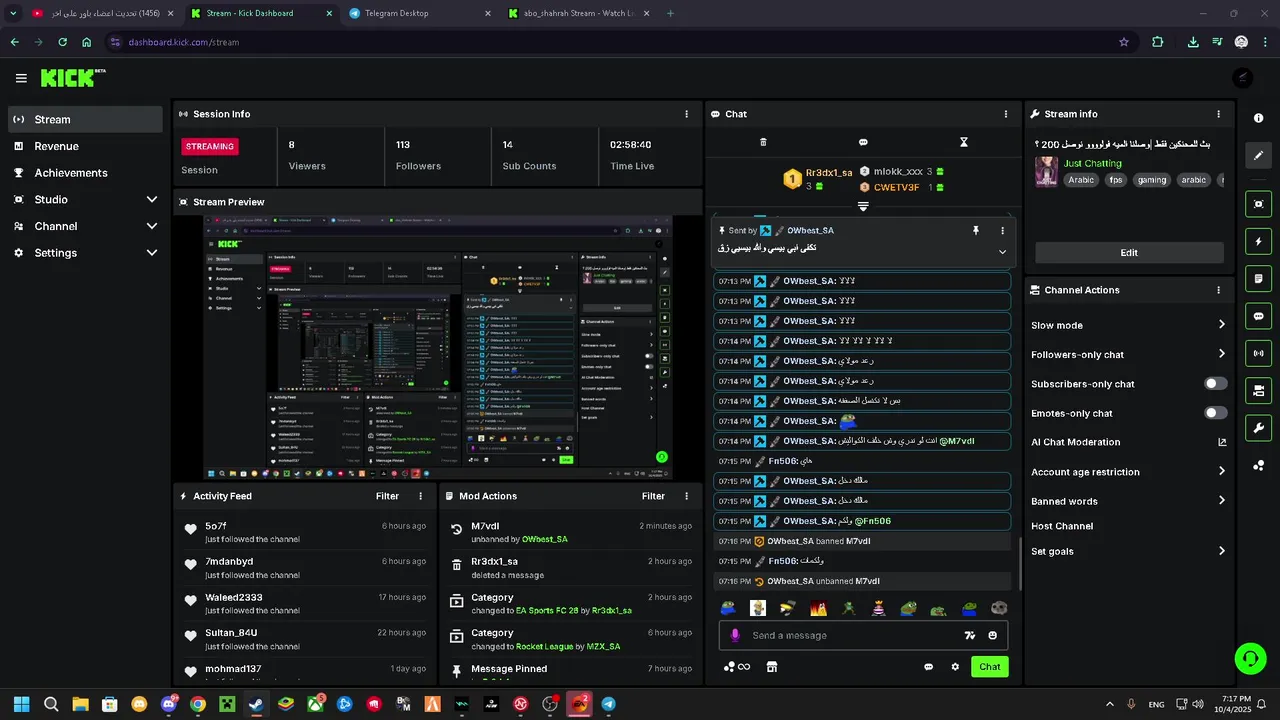
Task: Open Achievements page in sidebar
Action: click(85, 173)
